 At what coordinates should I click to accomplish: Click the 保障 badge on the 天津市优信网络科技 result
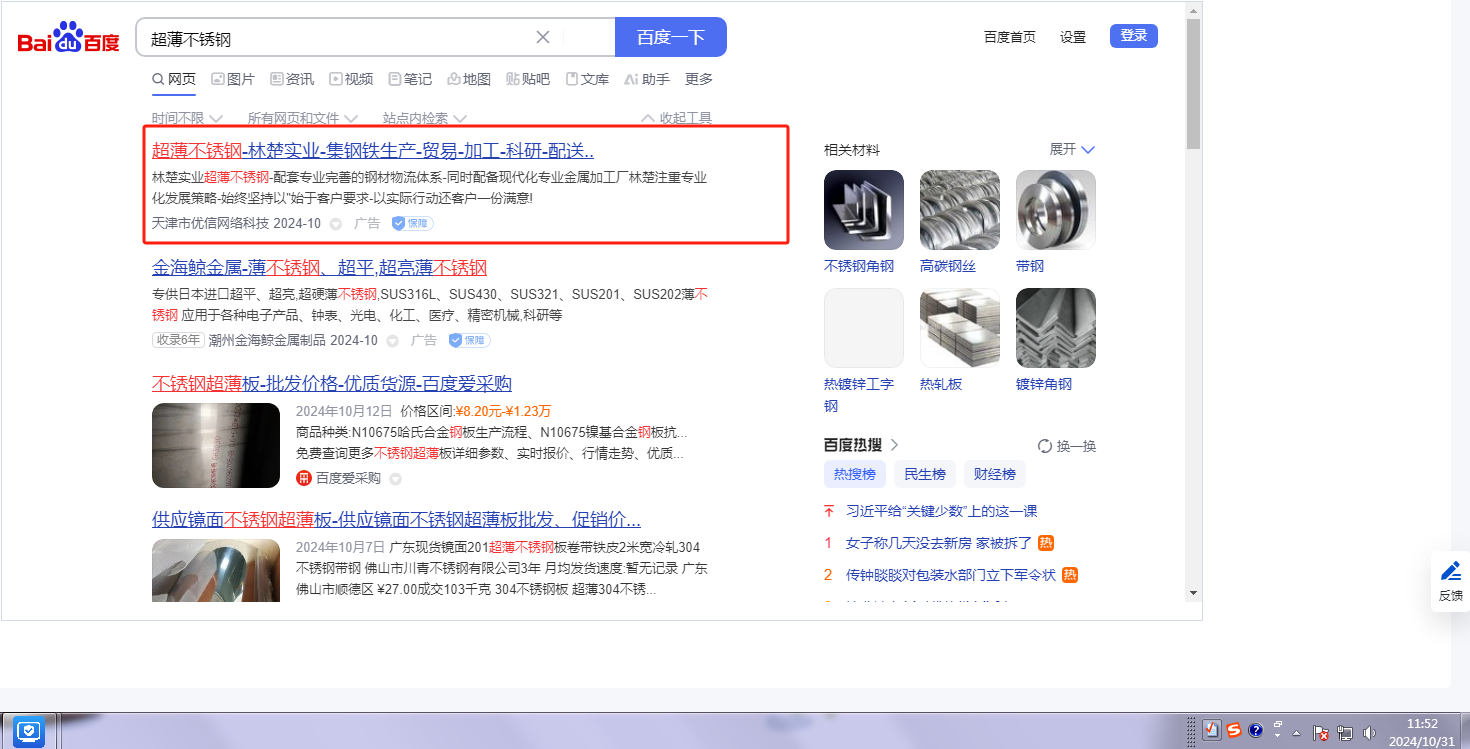[412, 223]
